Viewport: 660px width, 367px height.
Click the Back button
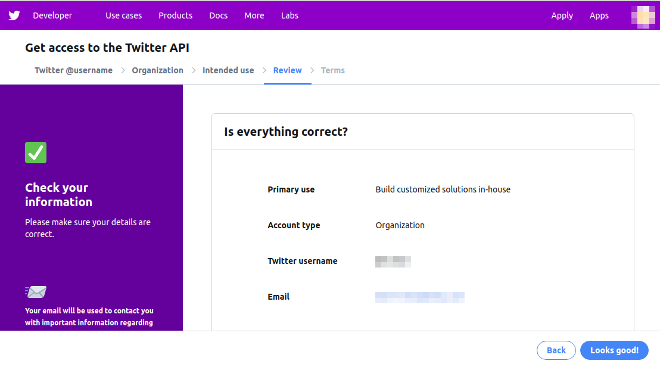pos(556,350)
